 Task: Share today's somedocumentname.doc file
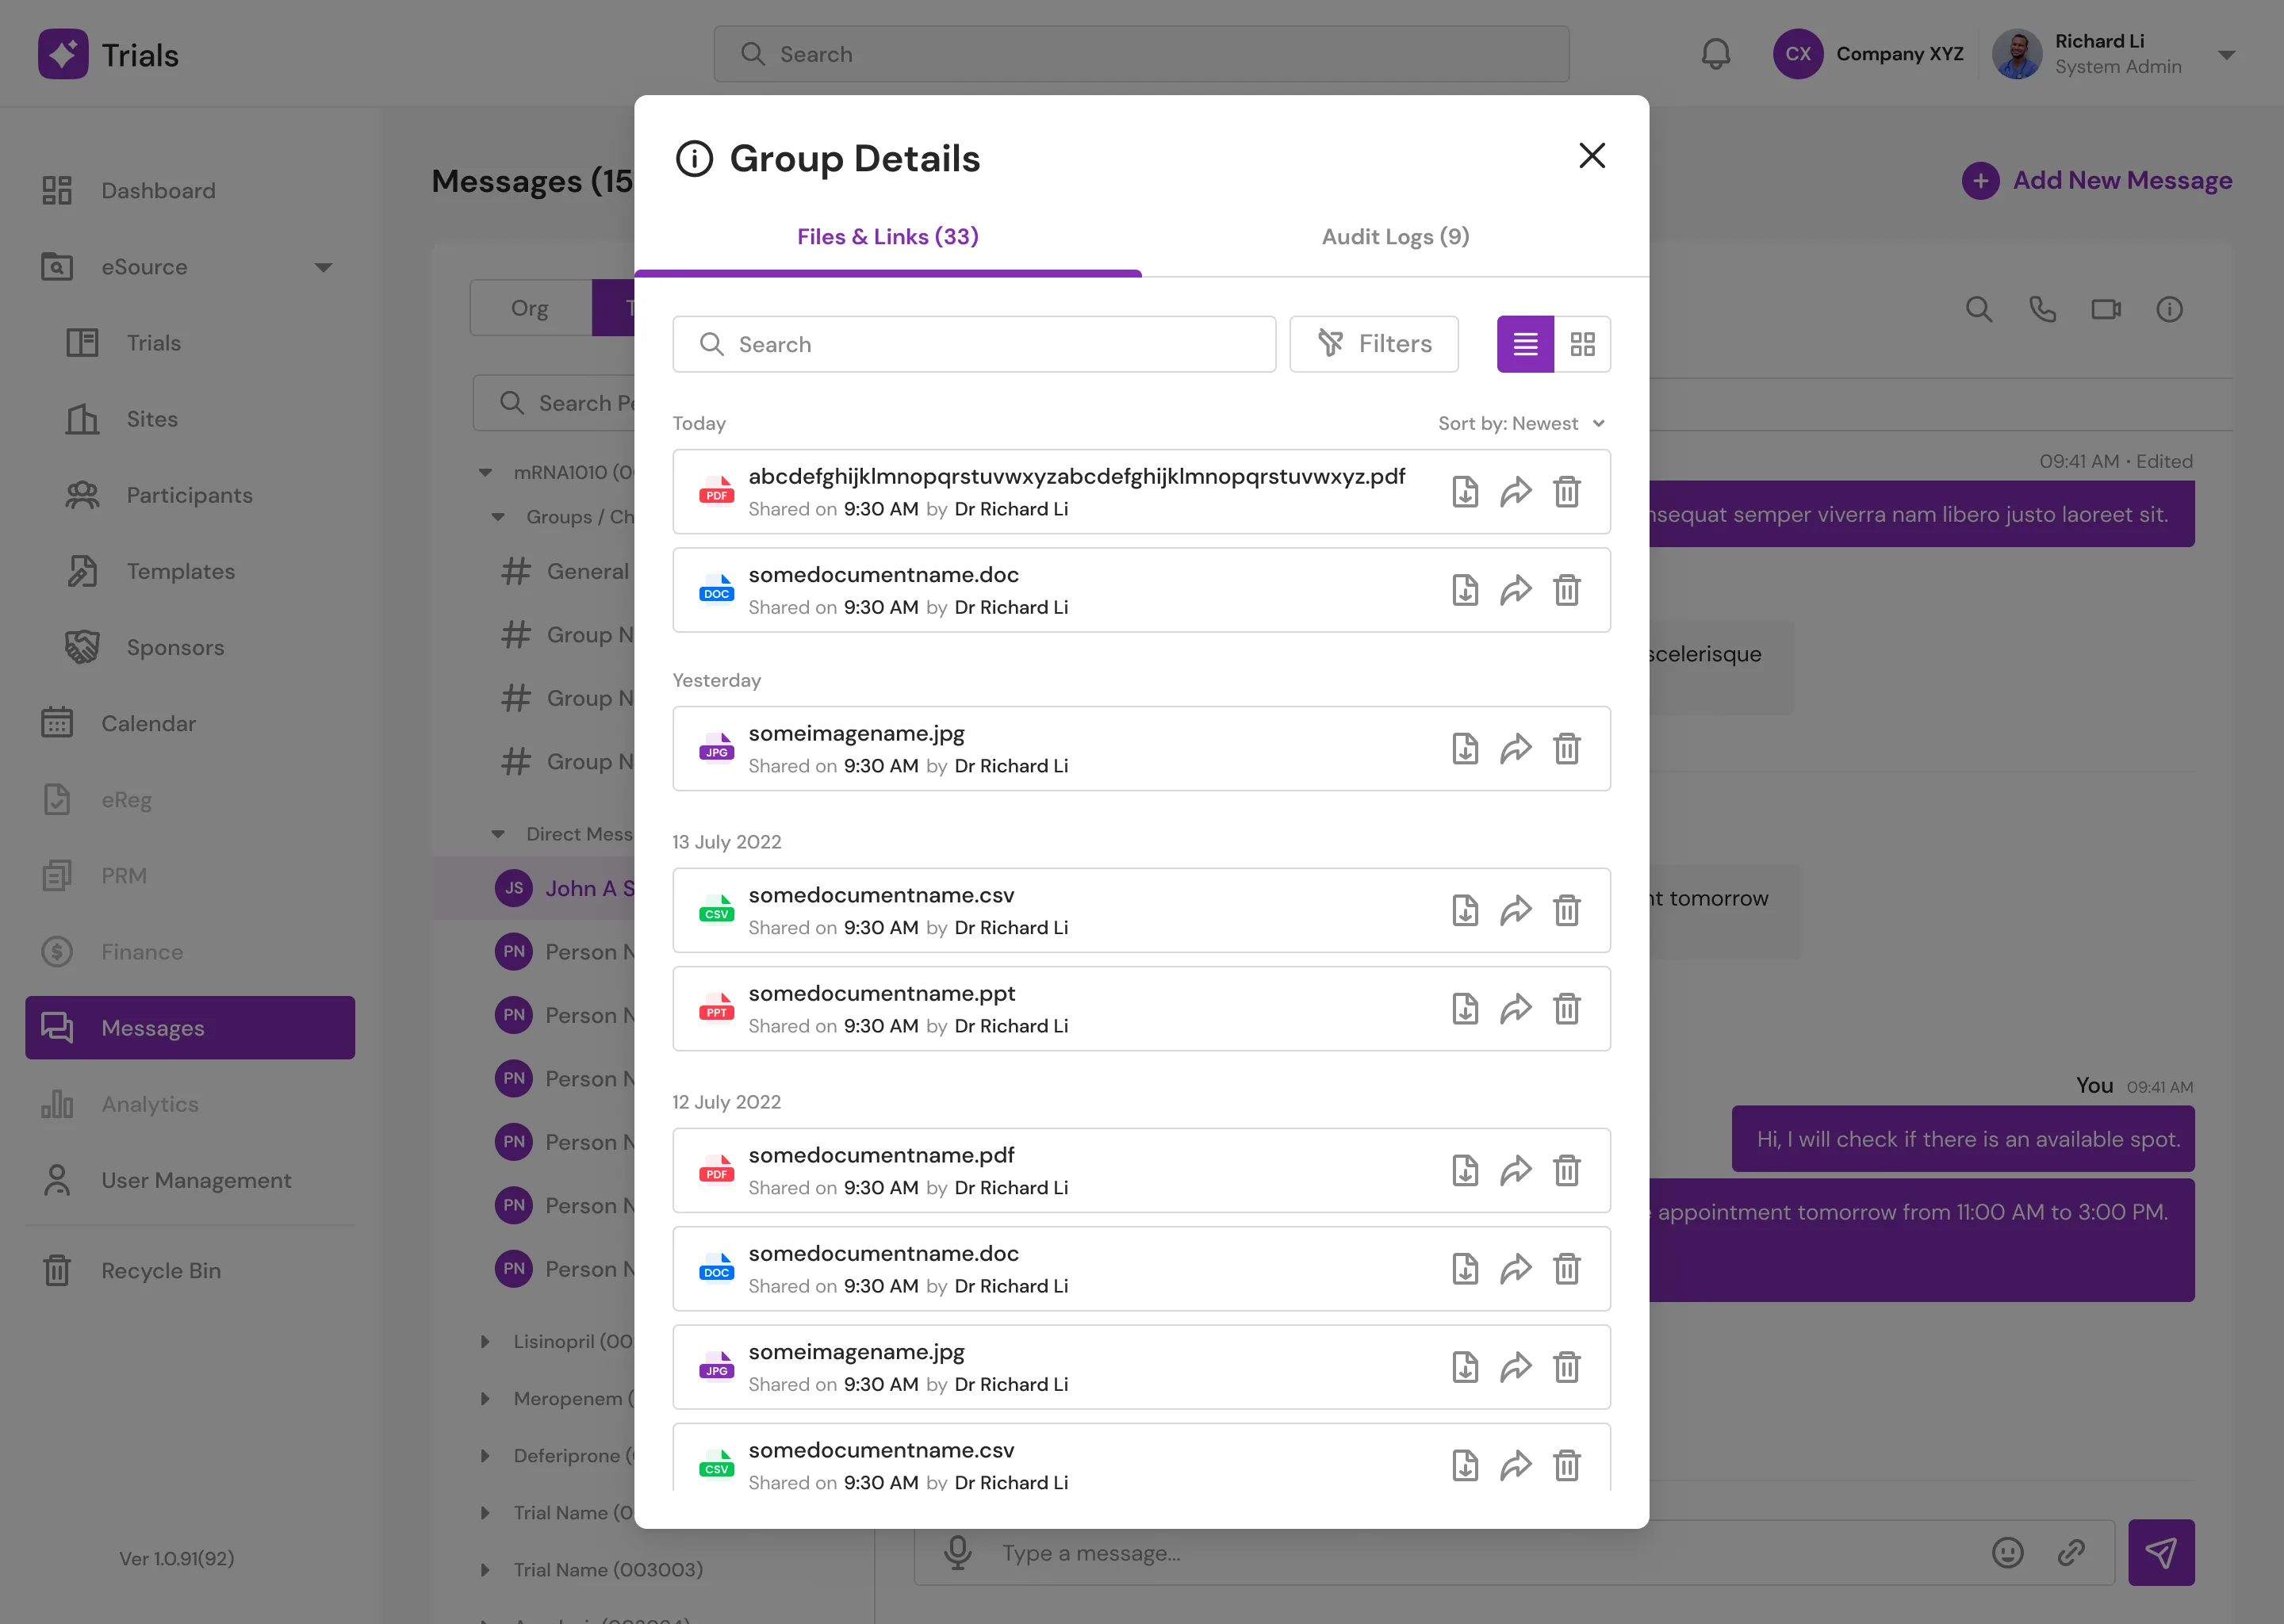(x=1516, y=590)
